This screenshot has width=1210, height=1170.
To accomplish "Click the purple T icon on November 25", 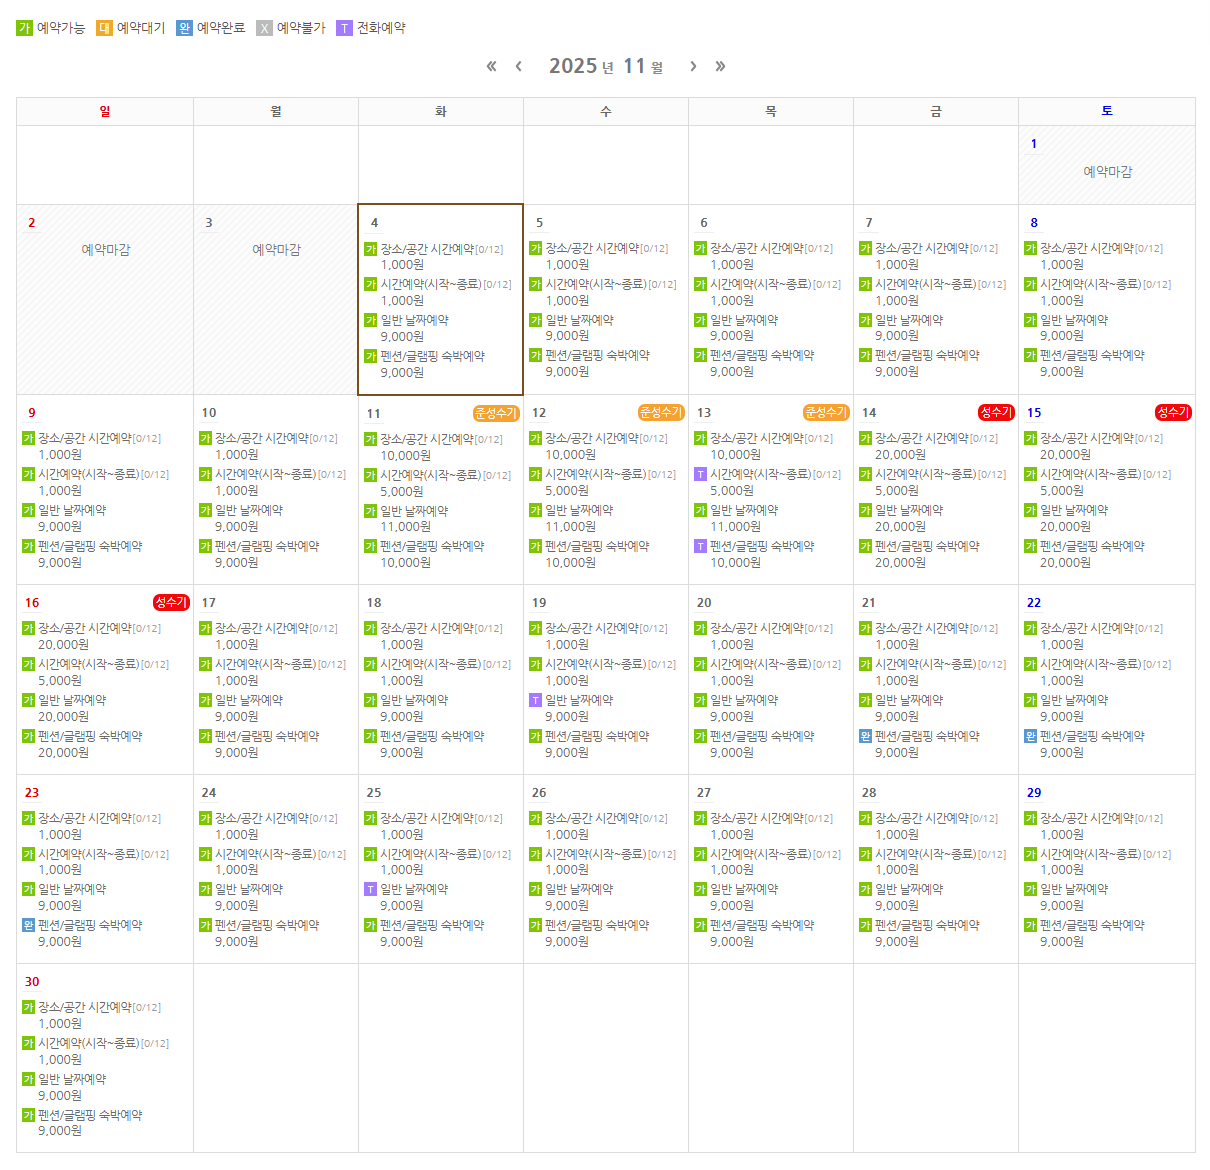I will pyautogui.click(x=370, y=889).
